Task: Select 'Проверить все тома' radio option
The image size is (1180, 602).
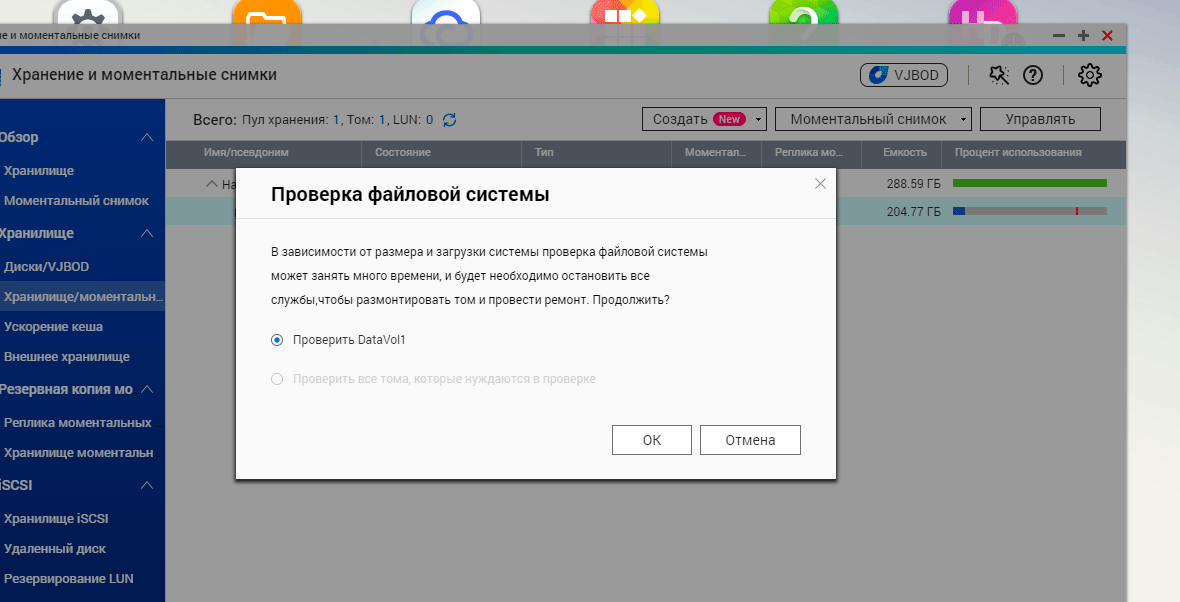Action: tap(277, 379)
